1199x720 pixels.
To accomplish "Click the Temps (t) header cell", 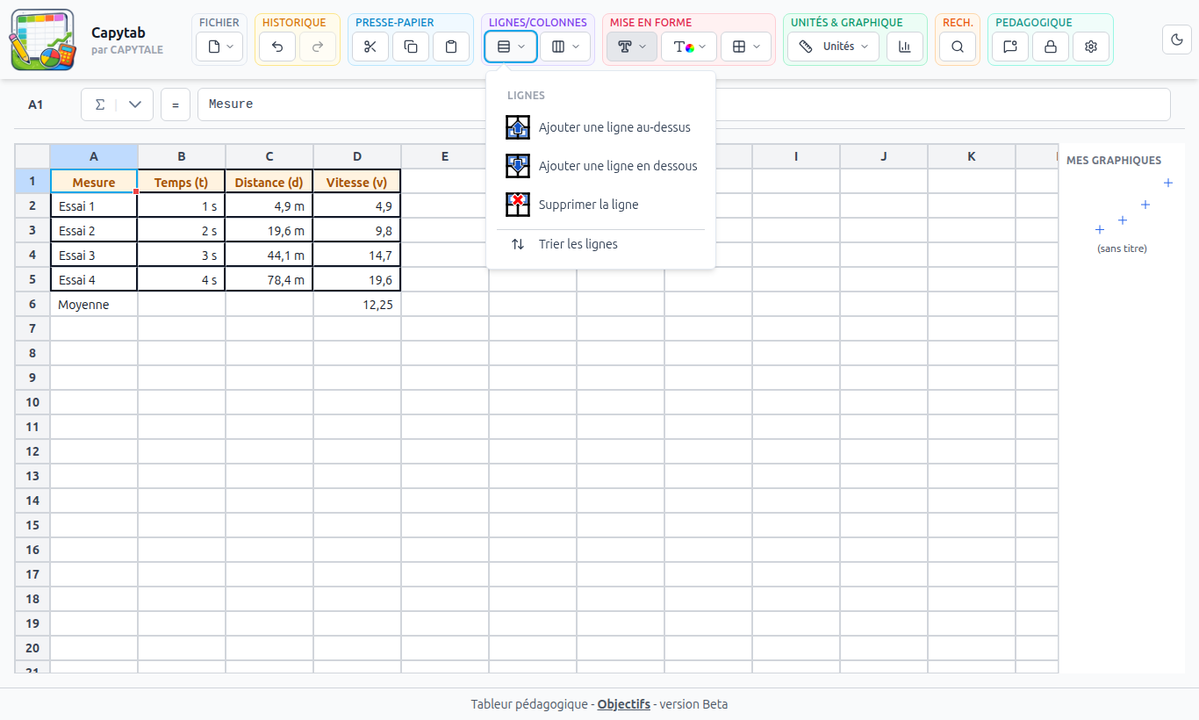I will [x=181, y=182].
